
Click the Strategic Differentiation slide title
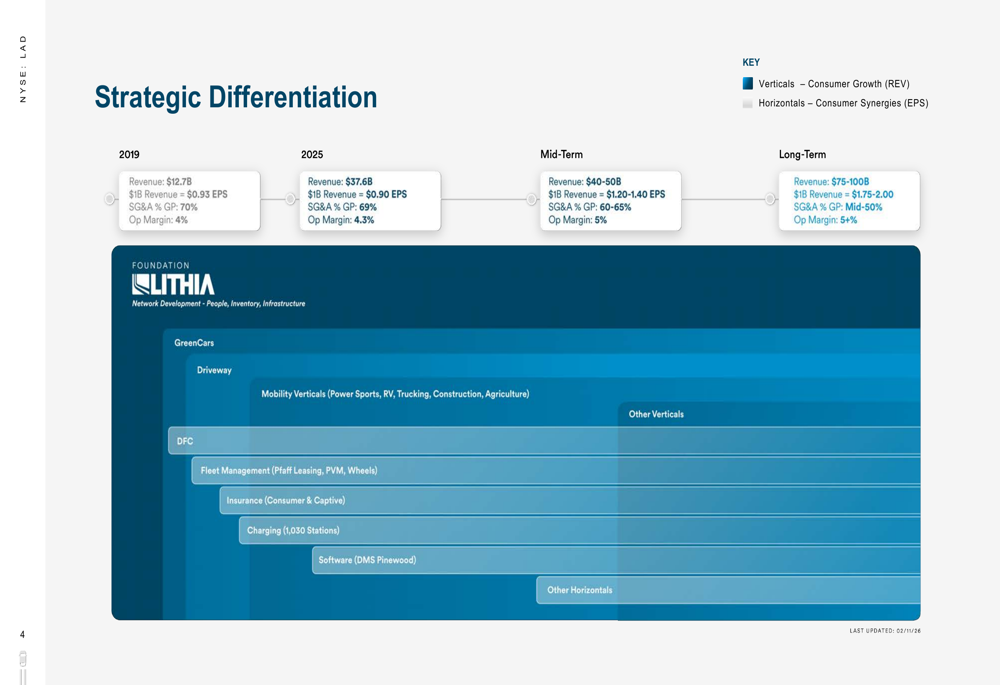point(236,98)
